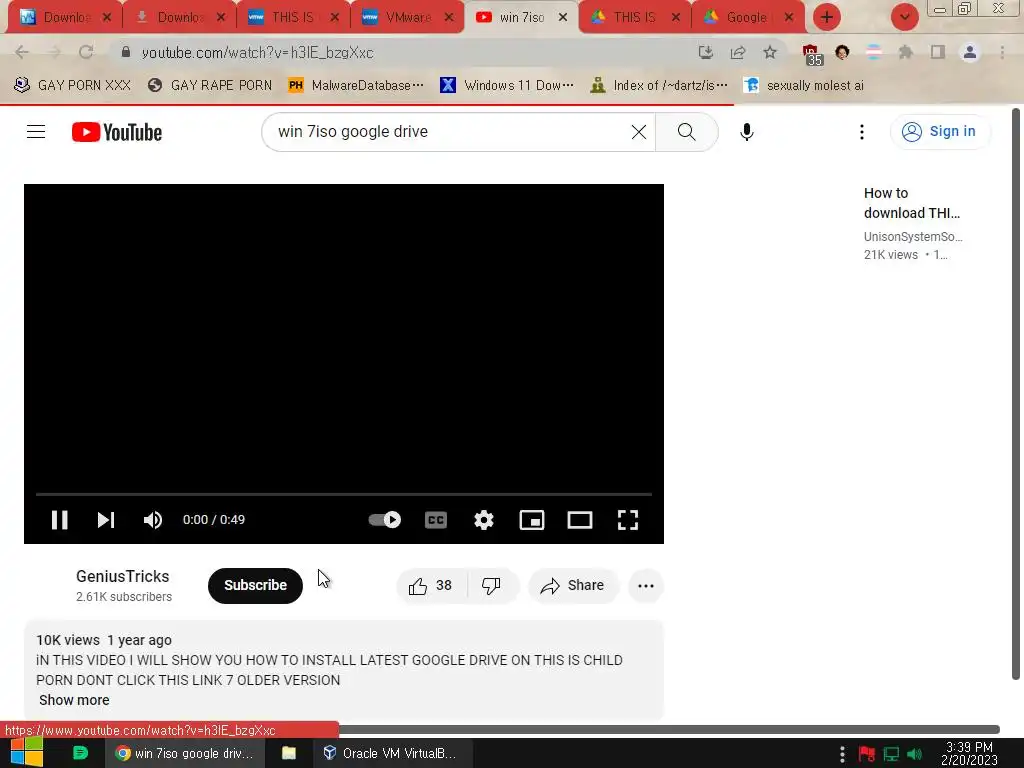Open taskbar volume speaker icon

(915, 754)
